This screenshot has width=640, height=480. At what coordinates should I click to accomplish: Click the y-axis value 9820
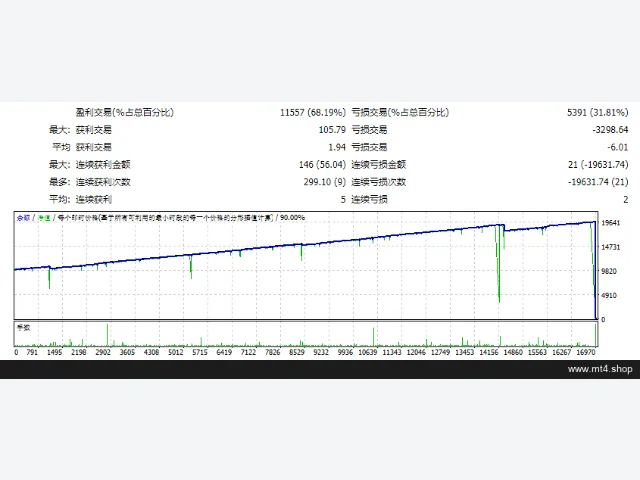coord(609,271)
